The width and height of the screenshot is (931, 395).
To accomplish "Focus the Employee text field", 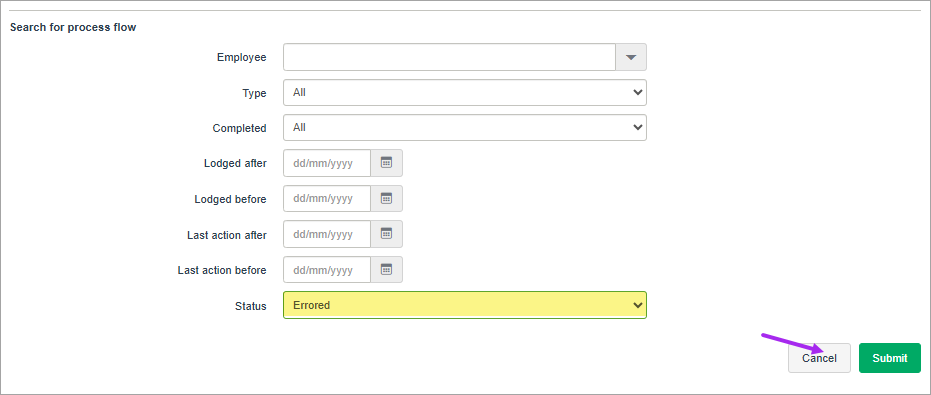I will click(x=449, y=57).
